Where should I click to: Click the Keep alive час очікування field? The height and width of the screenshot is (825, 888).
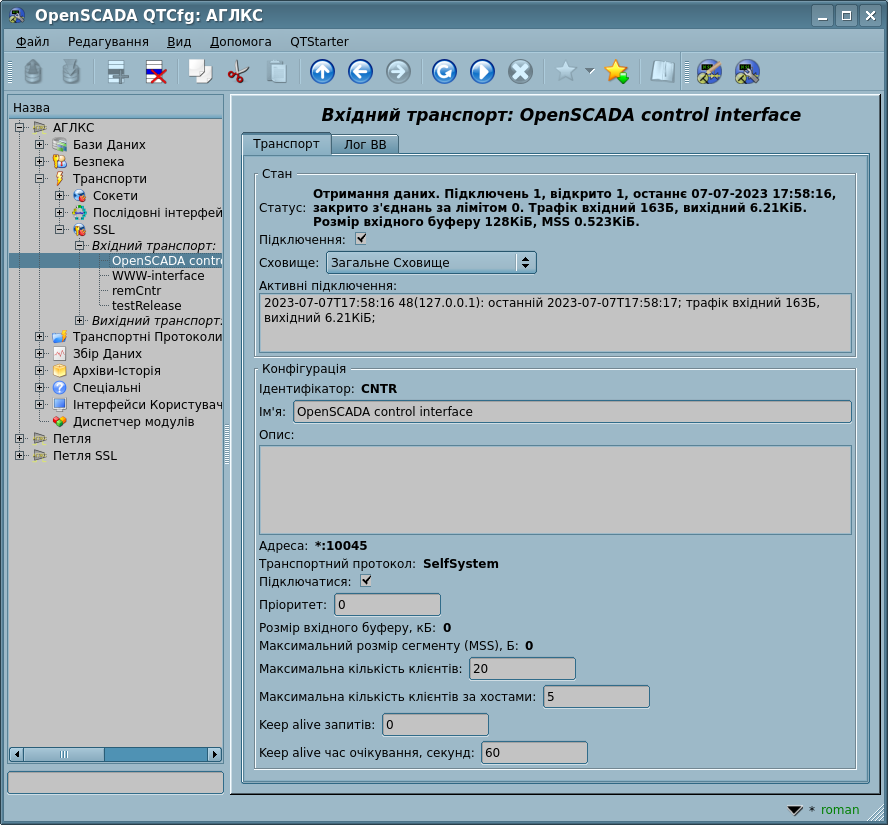(534, 753)
